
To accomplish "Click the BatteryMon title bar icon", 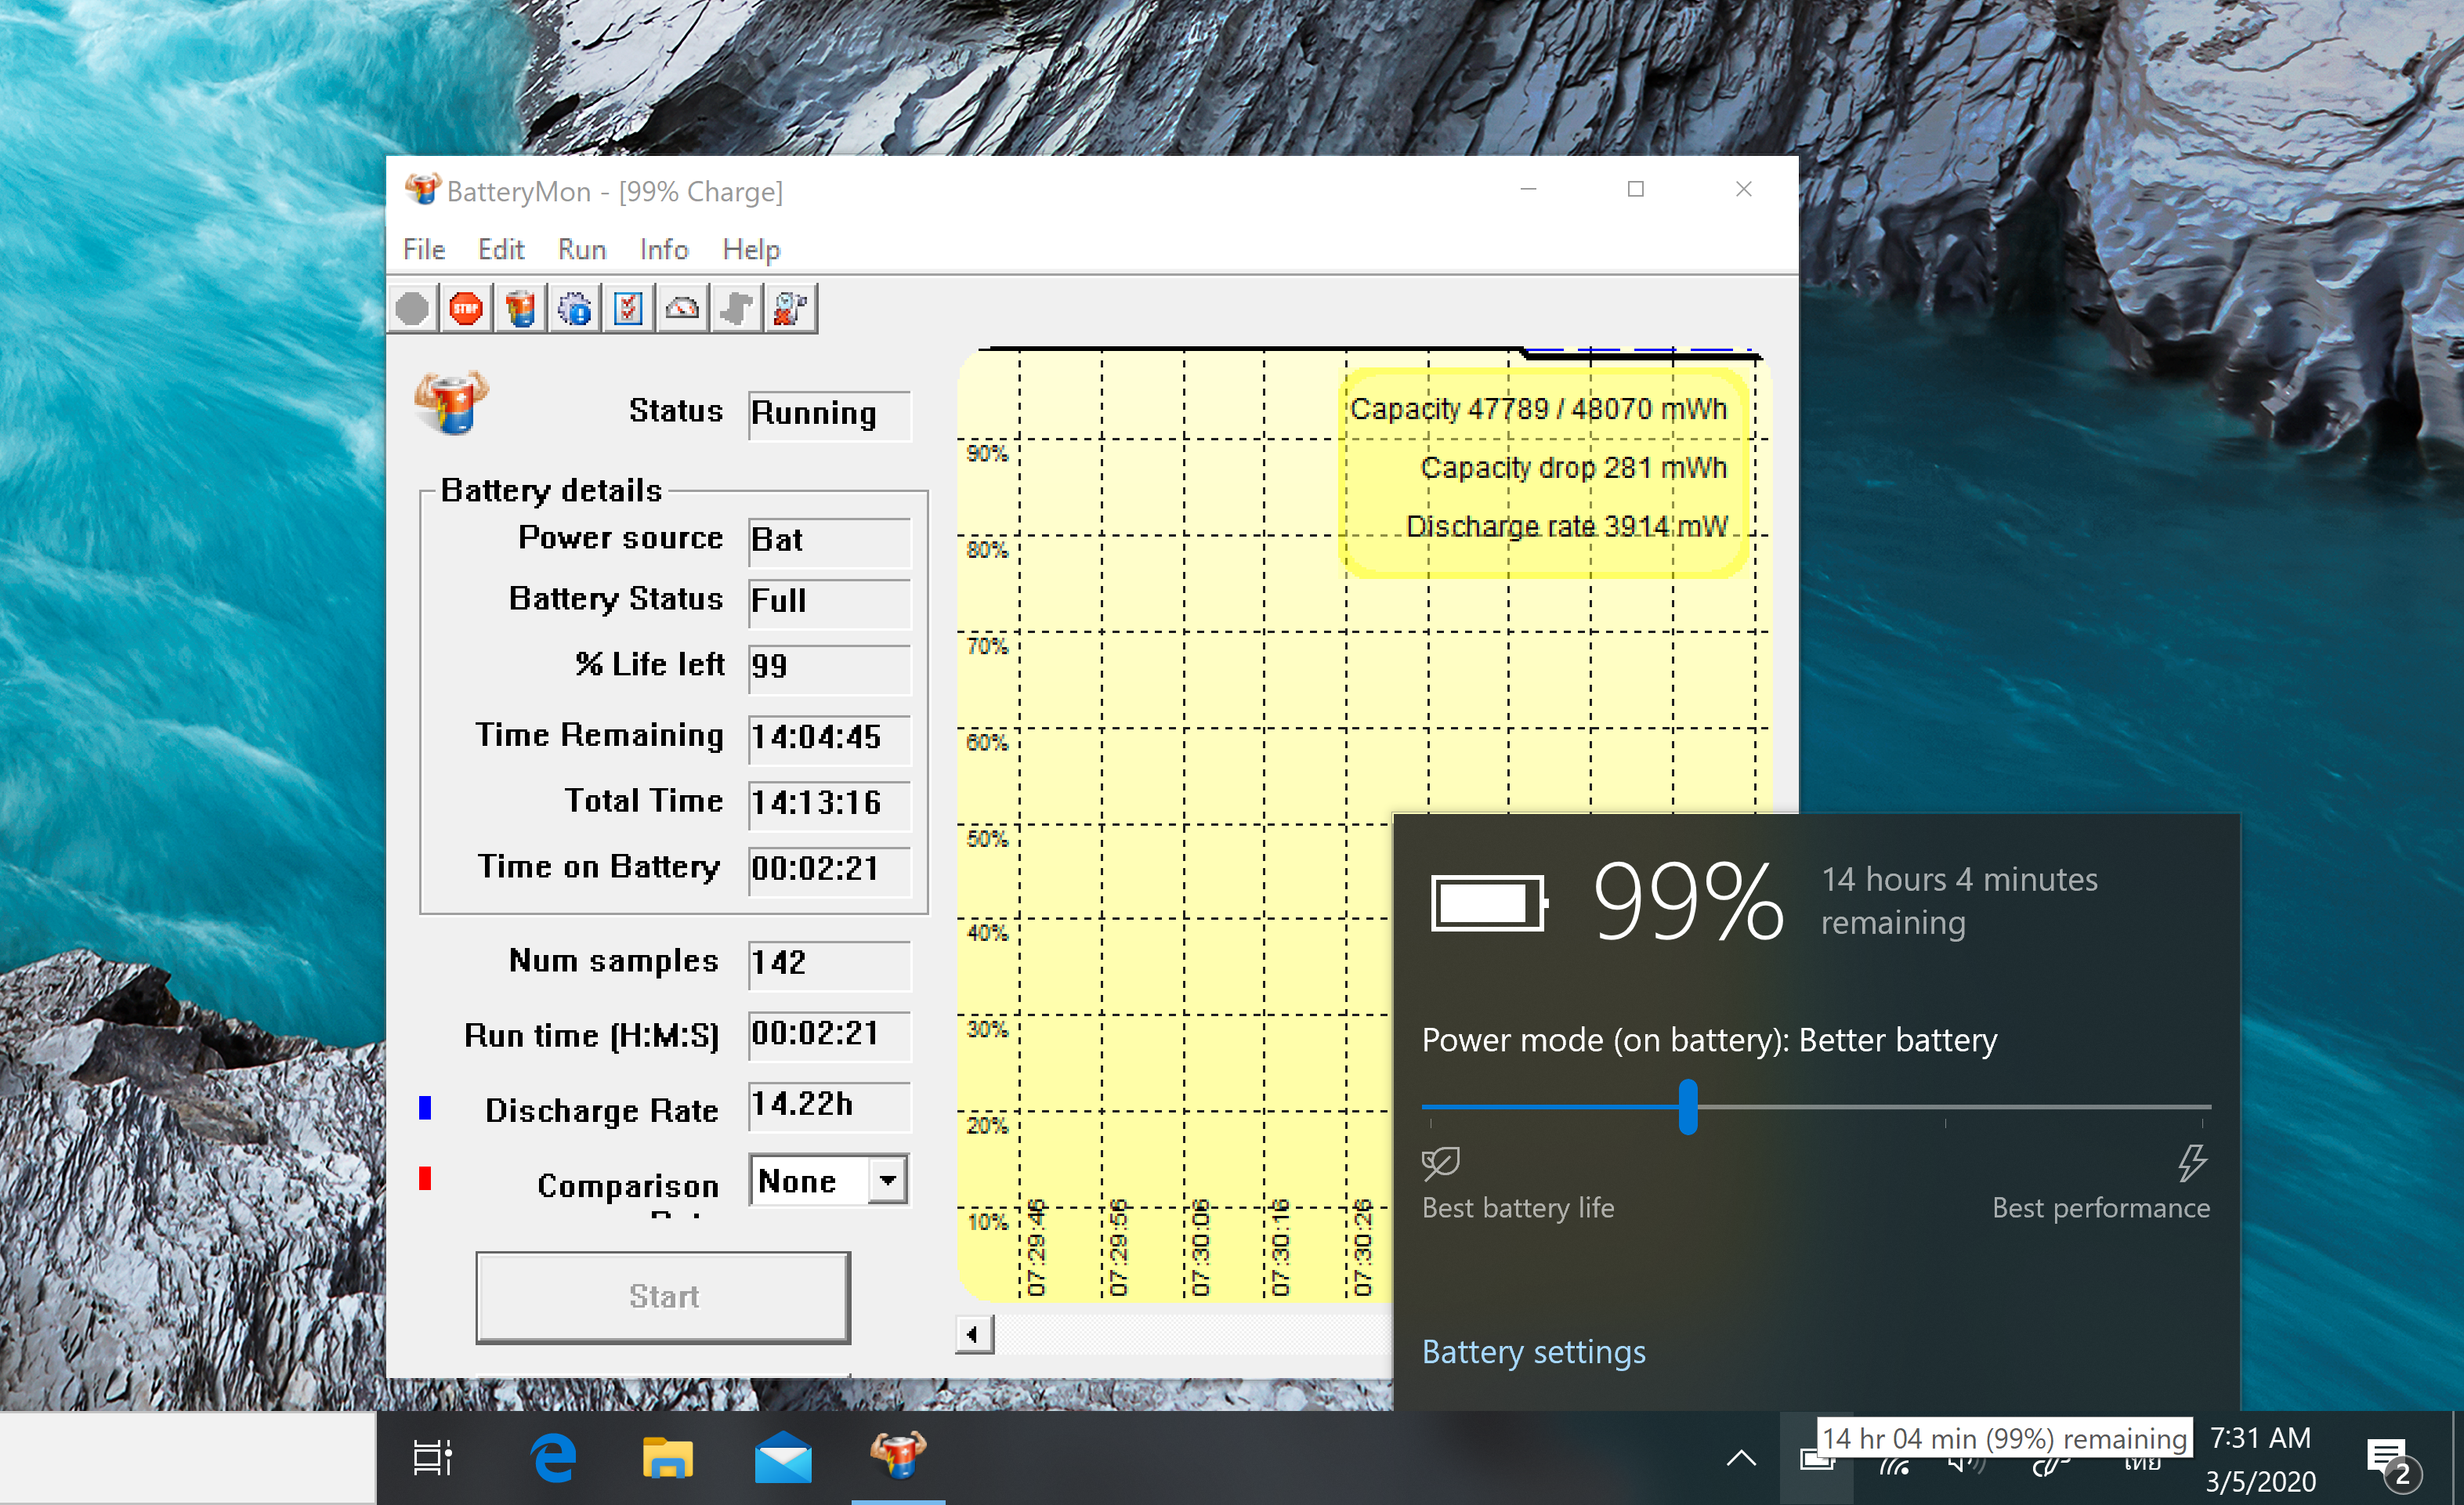I will point(422,189).
